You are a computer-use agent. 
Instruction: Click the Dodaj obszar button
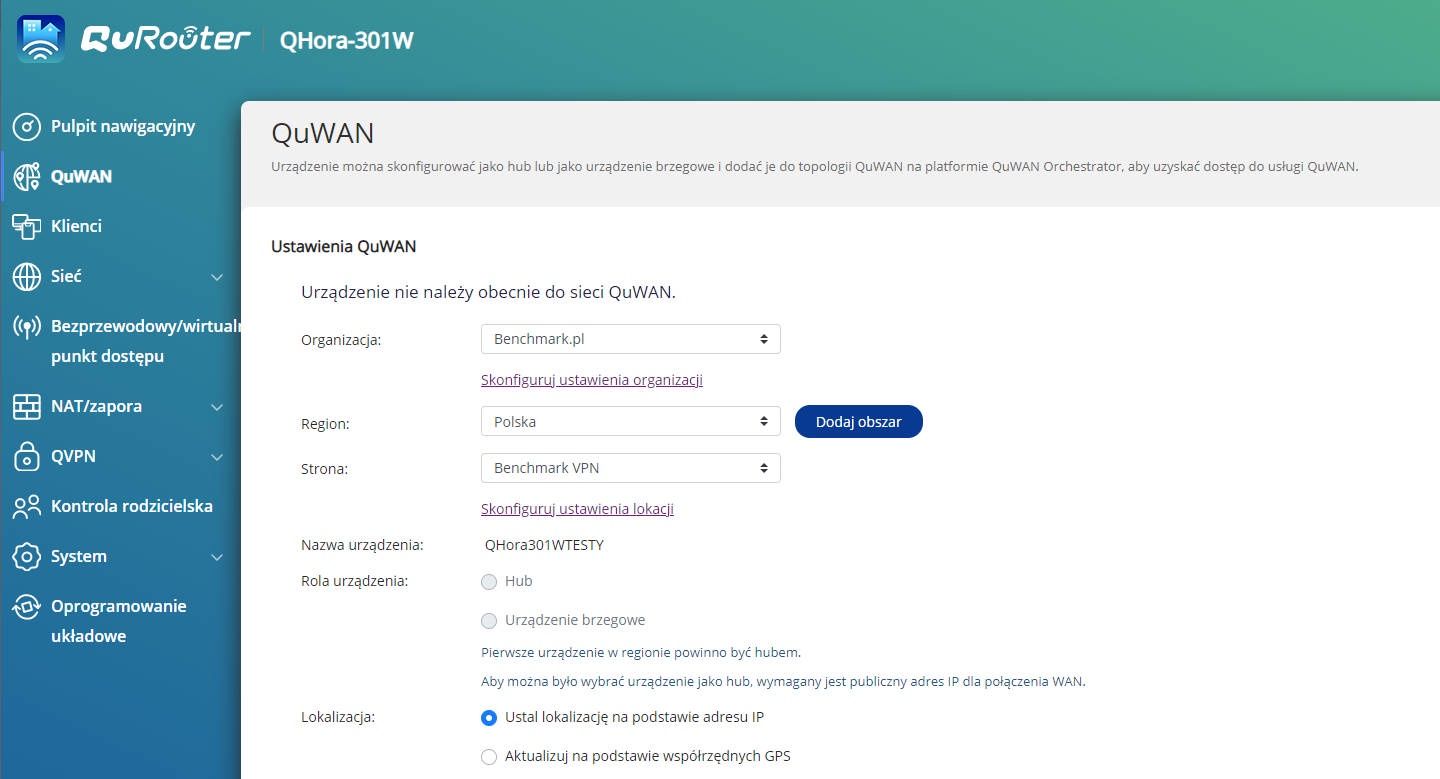[x=859, y=422]
